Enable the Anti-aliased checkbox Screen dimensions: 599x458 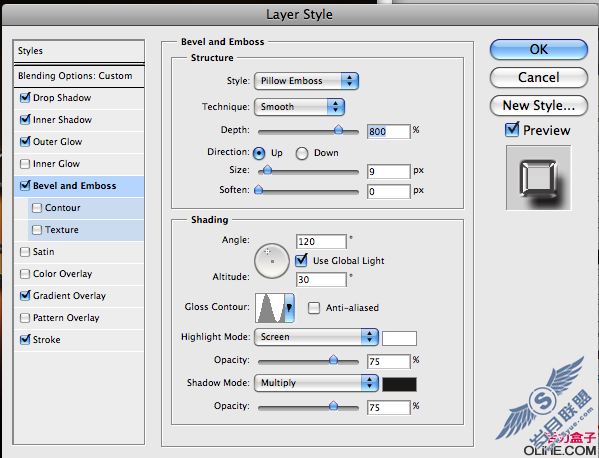[x=314, y=308]
